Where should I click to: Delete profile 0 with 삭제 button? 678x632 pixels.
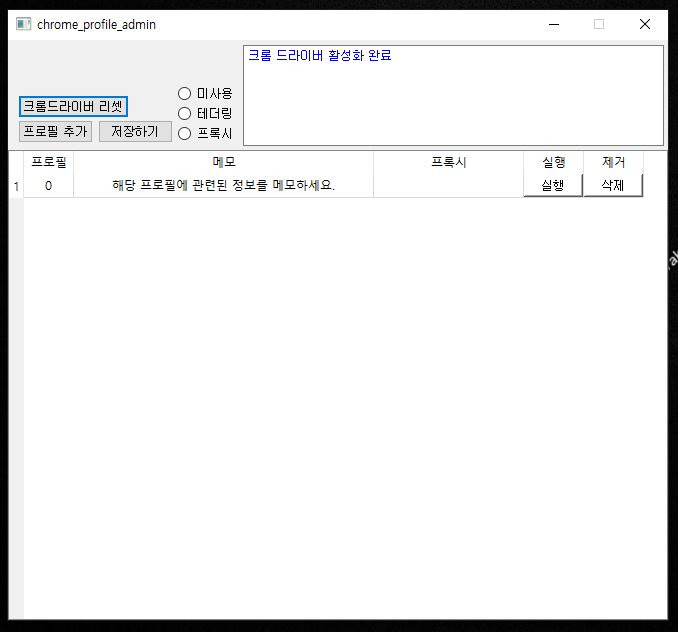(613, 185)
